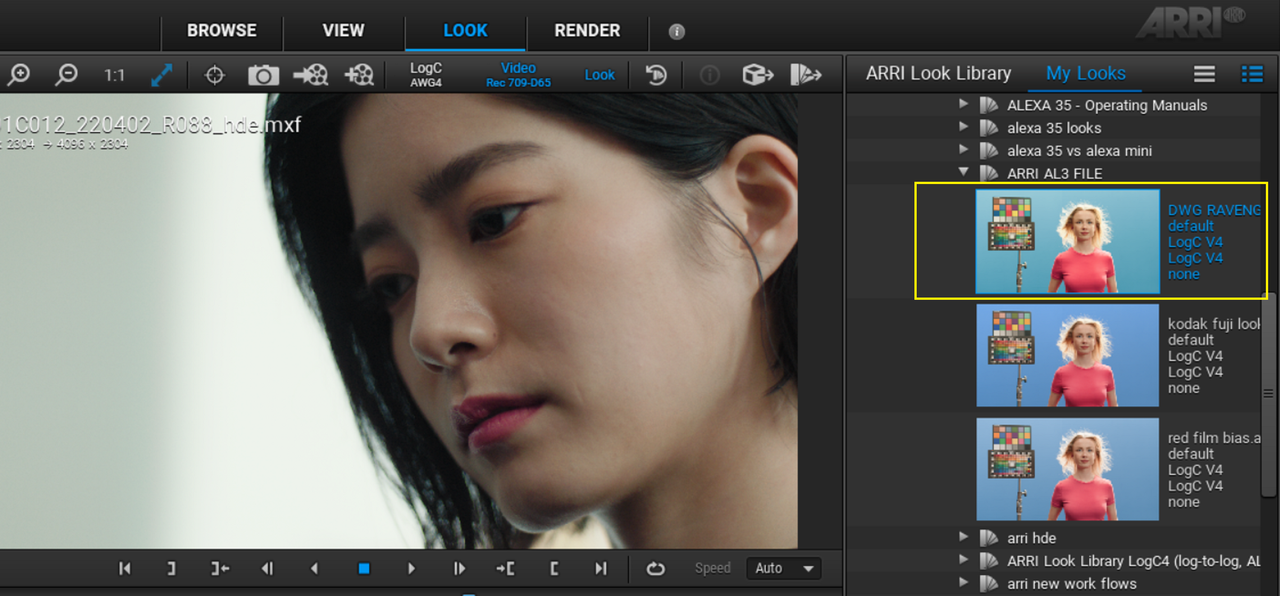Viewport: 1280px width, 596px height.
Task: Click the plus film reel icon
Action: click(x=359, y=75)
